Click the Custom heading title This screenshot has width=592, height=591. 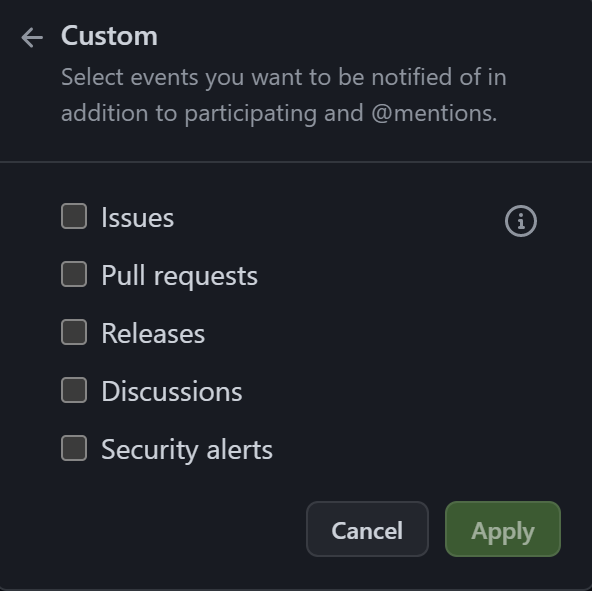coord(109,36)
